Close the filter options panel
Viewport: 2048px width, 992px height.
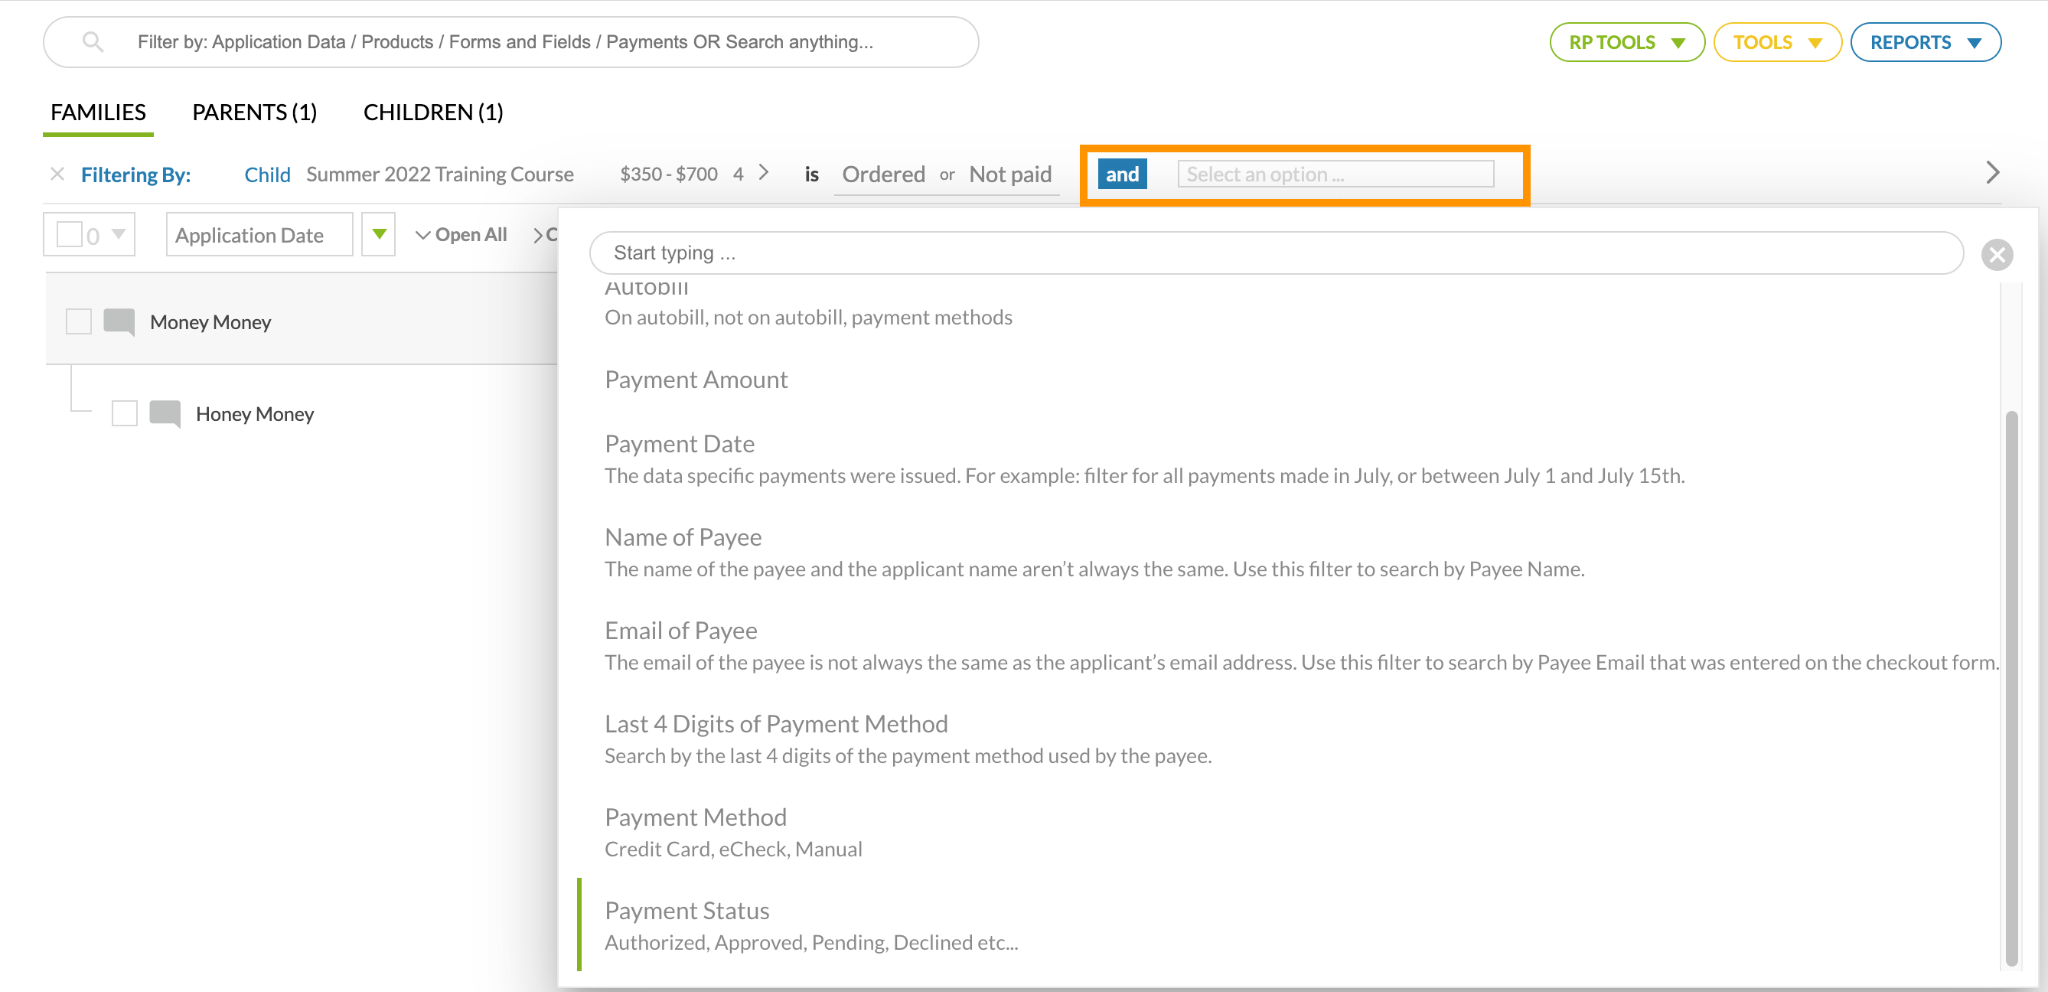pyautogui.click(x=1996, y=255)
